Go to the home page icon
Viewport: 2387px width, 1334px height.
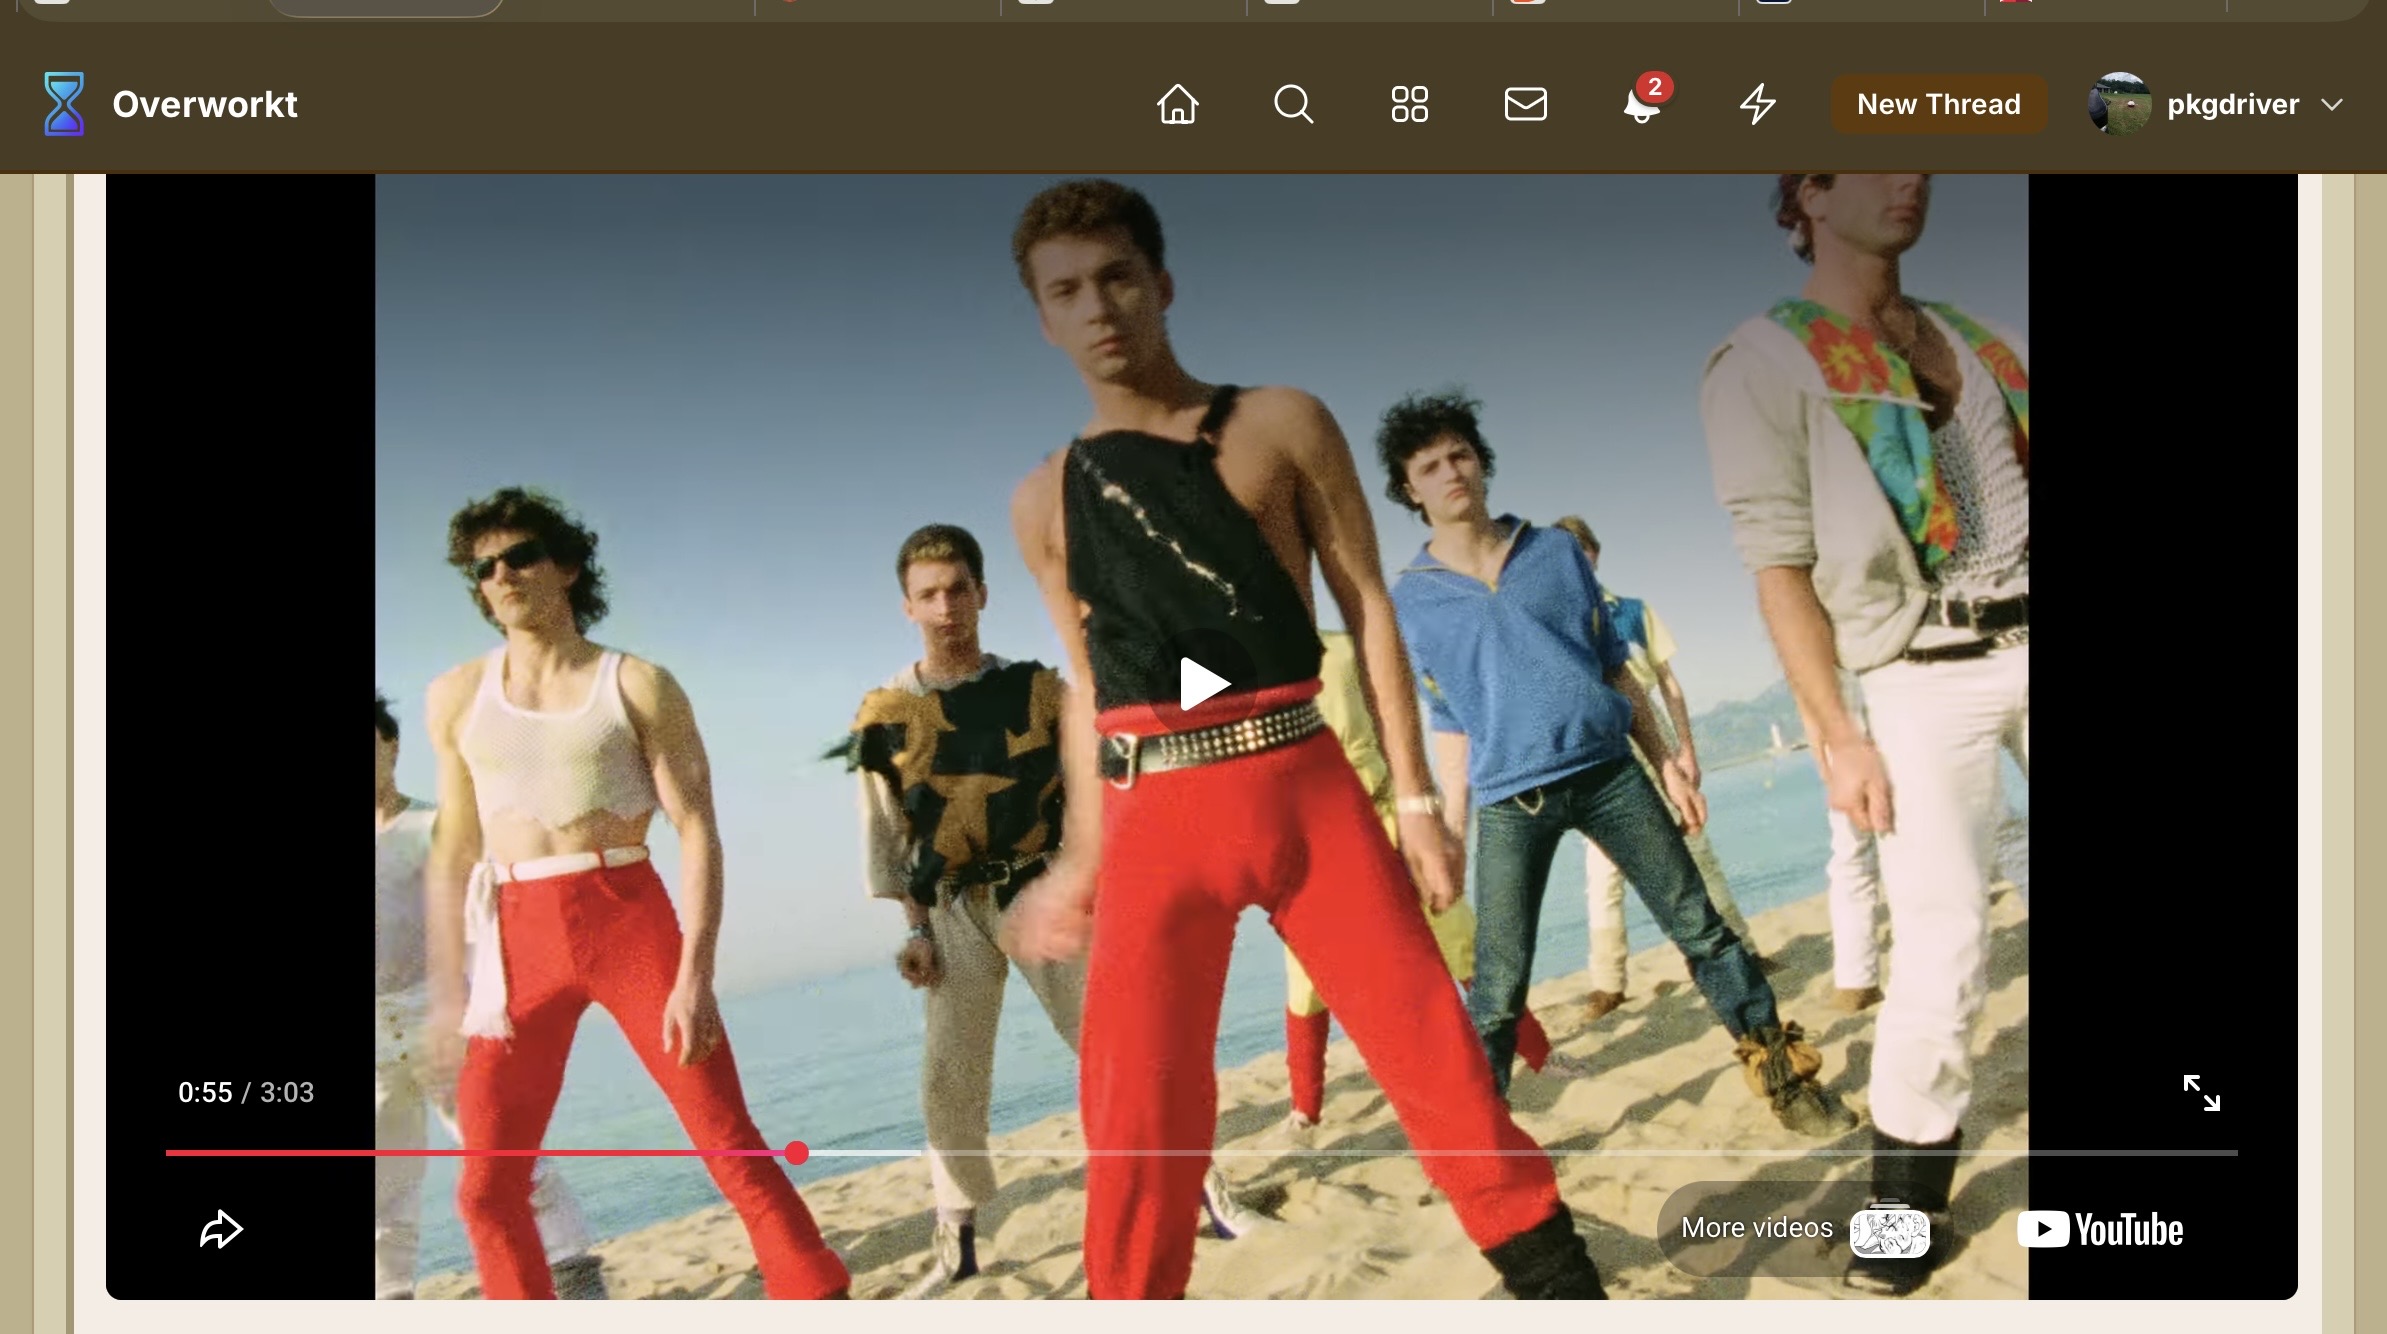coord(1178,104)
